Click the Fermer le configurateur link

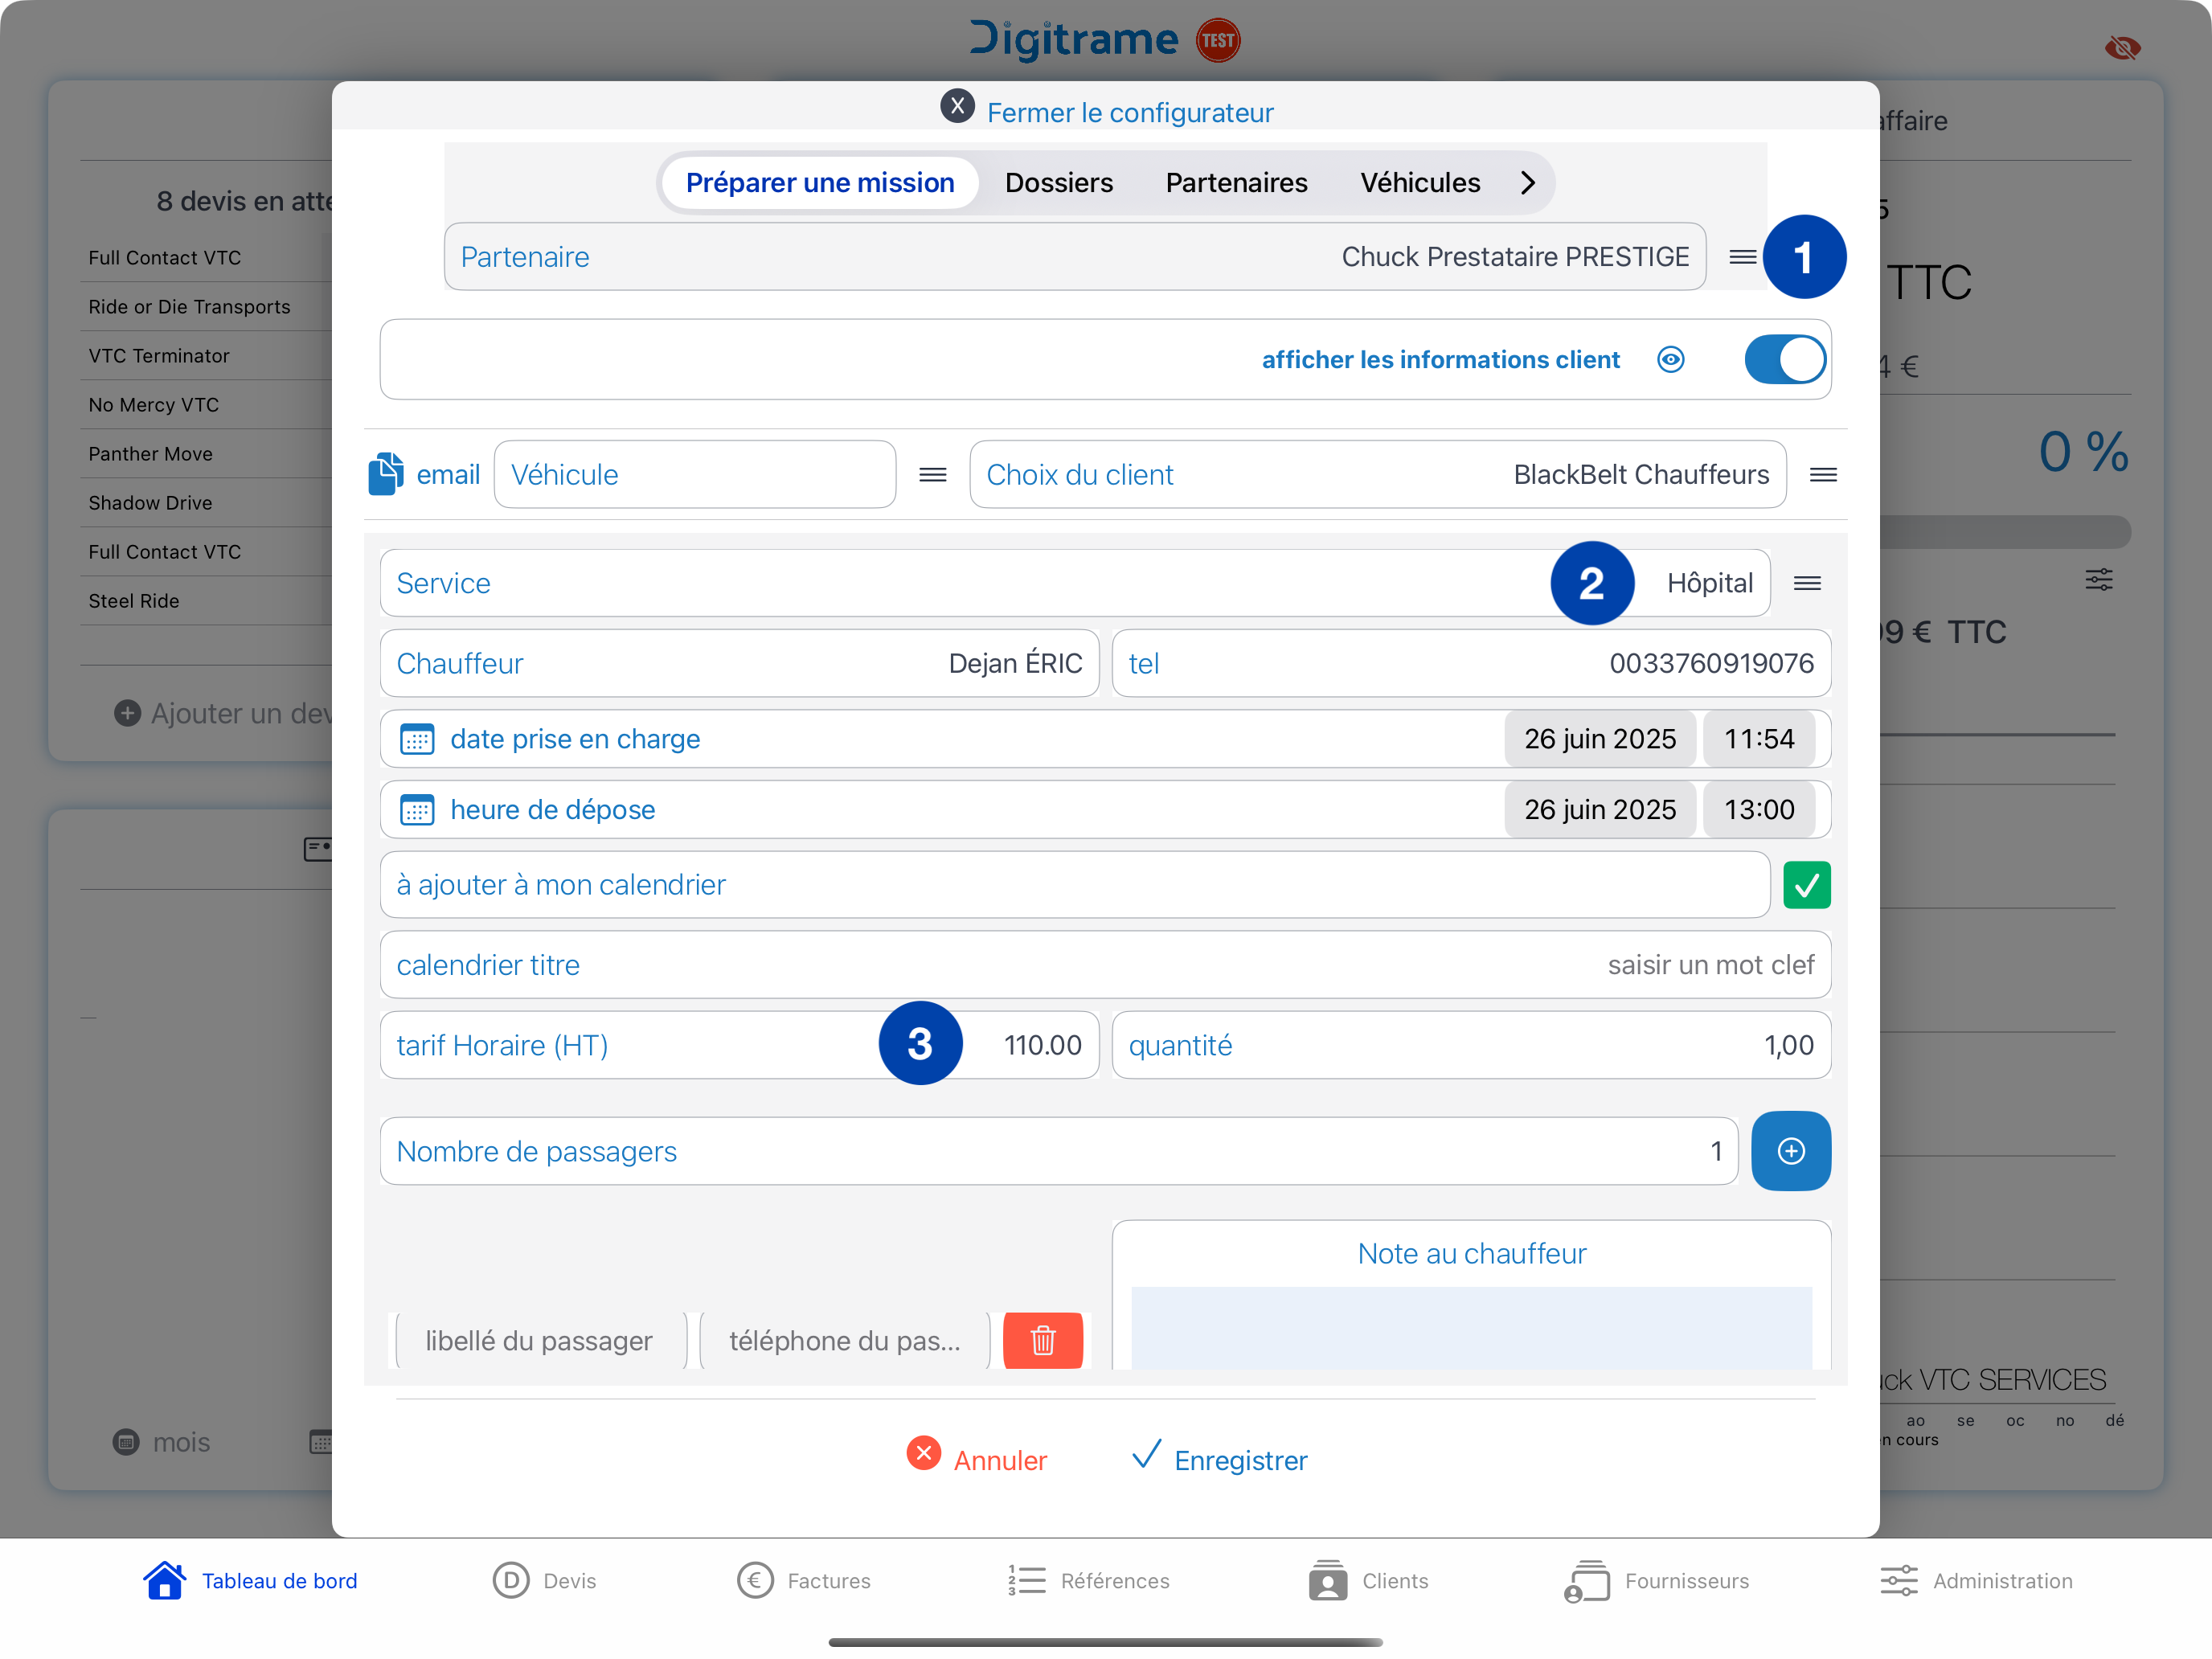[x=1130, y=113]
